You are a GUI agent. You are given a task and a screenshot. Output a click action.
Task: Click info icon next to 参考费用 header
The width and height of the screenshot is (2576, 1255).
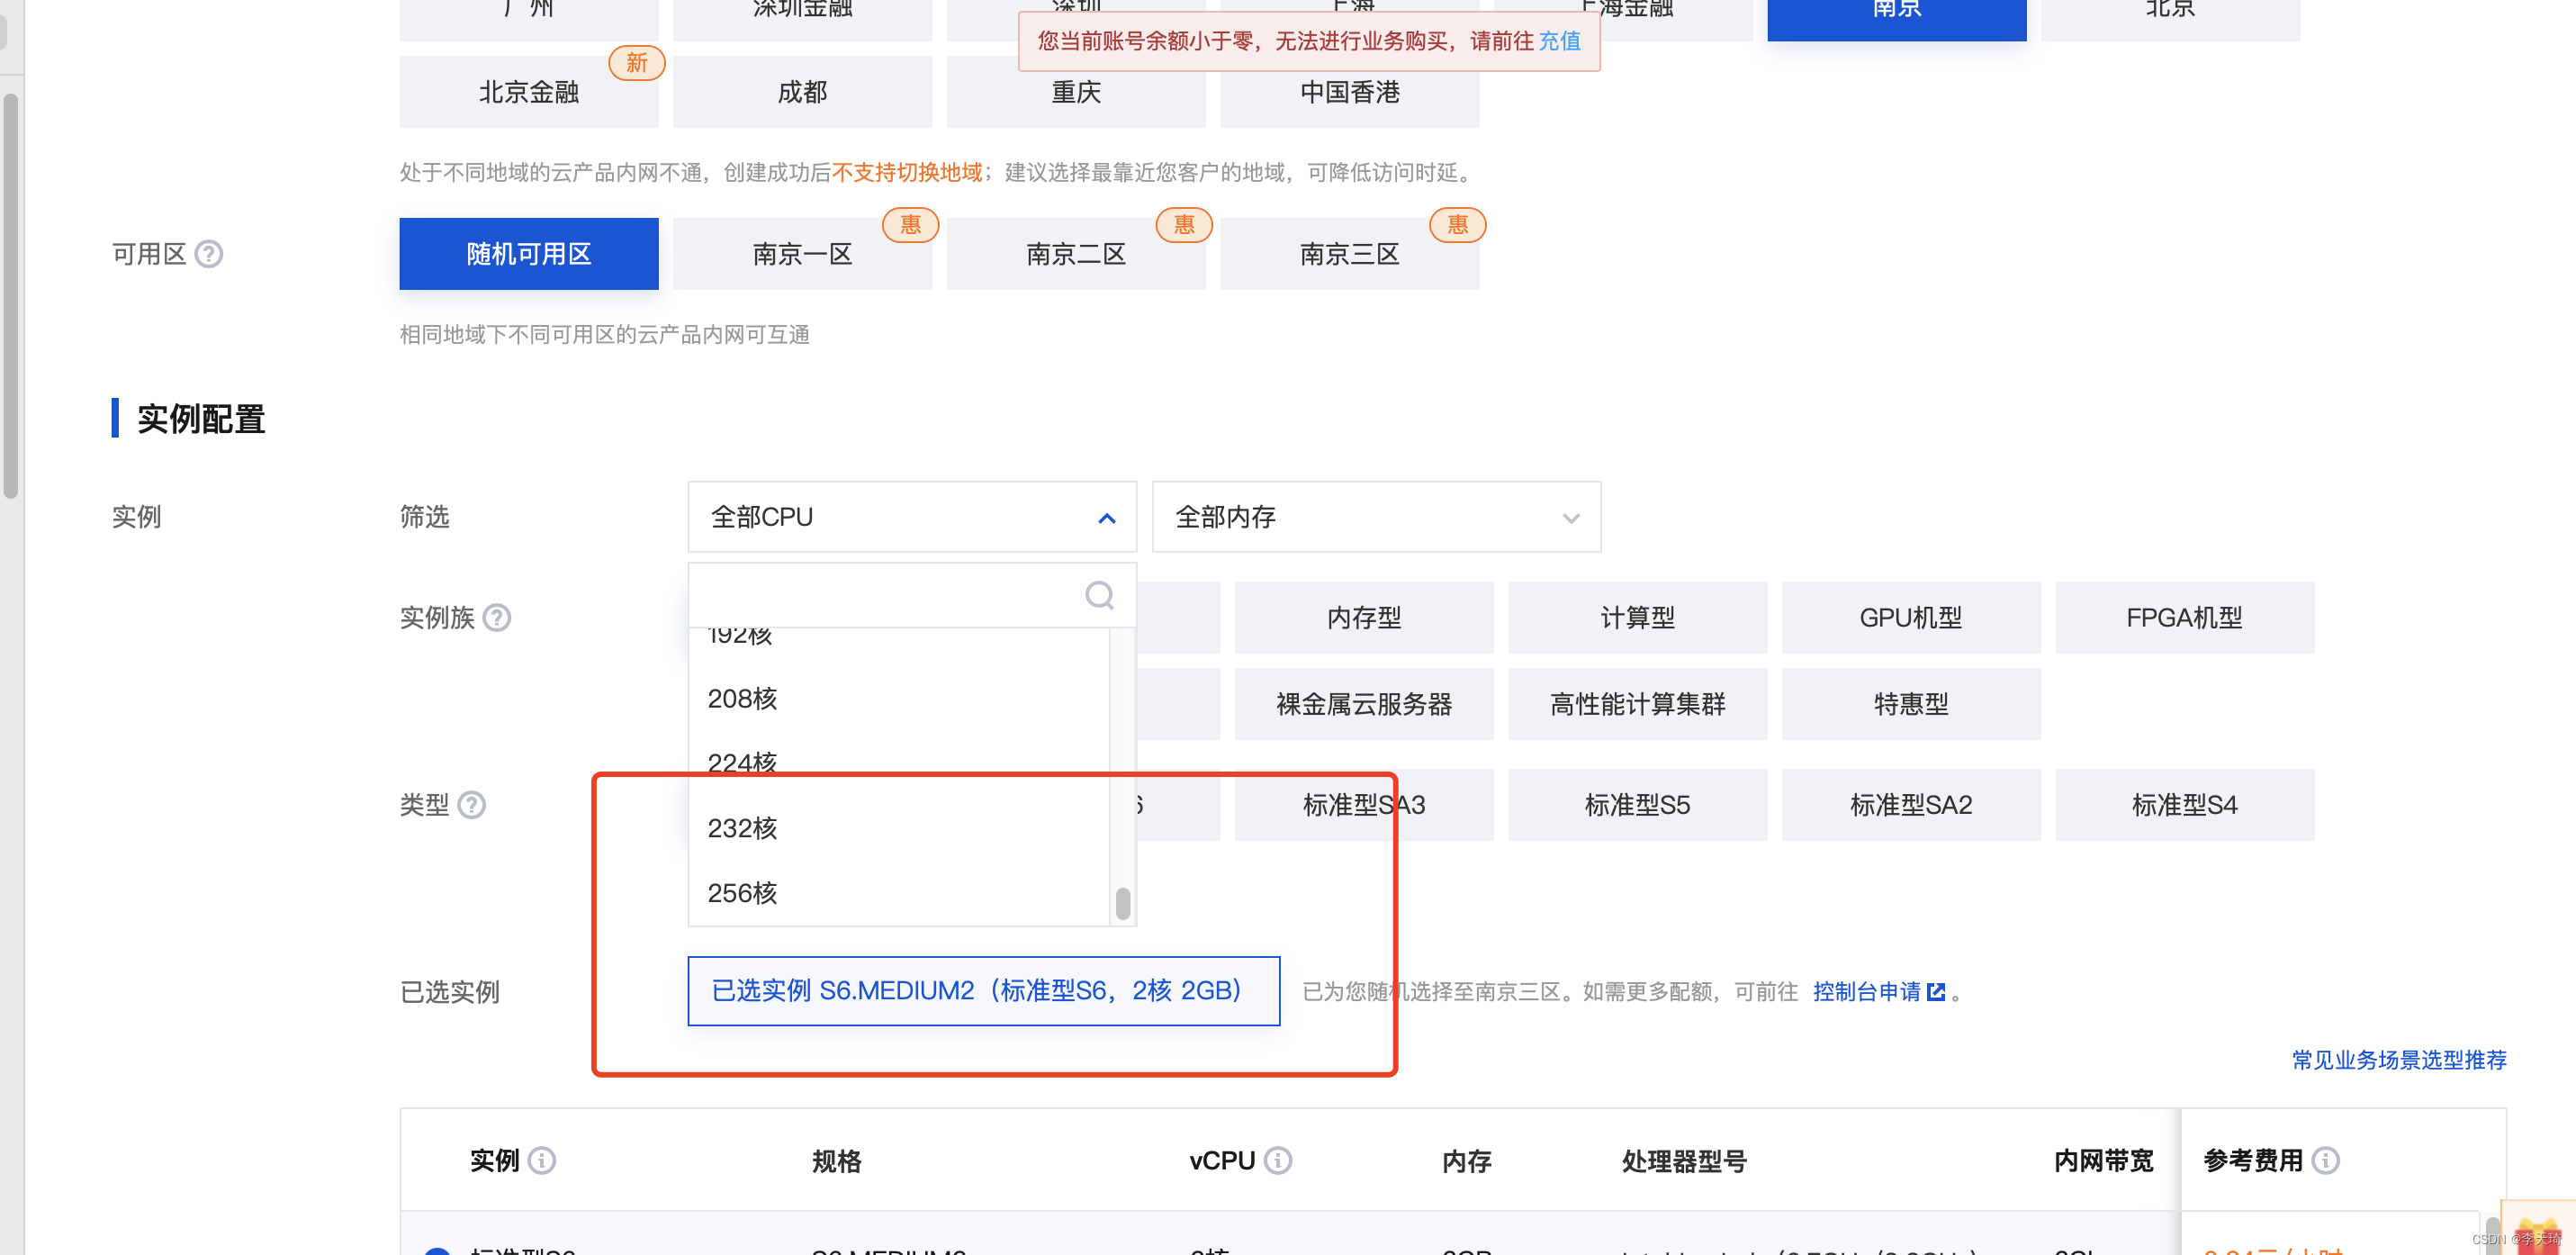[x=2326, y=1160]
